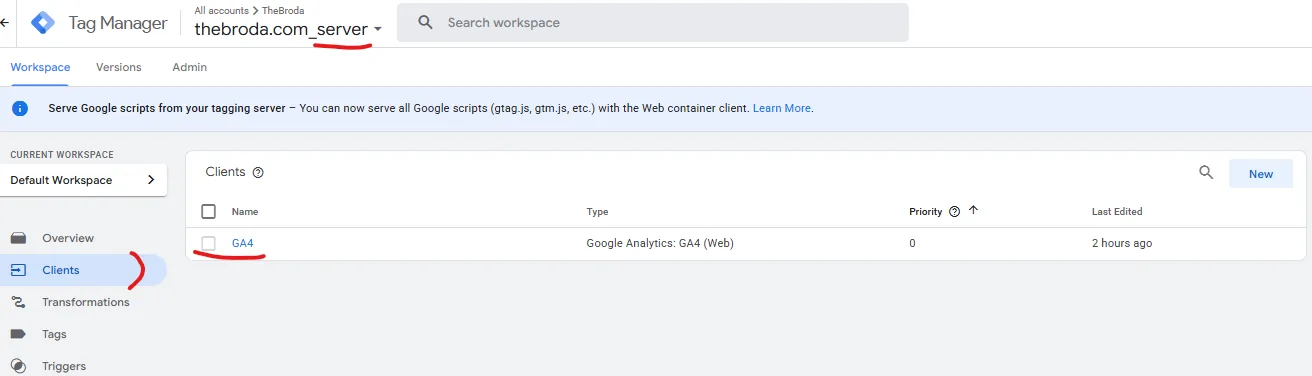The width and height of the screenshot is (1312, 376).
Task: Click the Overview sidebar icon
Action: (18, 238)
